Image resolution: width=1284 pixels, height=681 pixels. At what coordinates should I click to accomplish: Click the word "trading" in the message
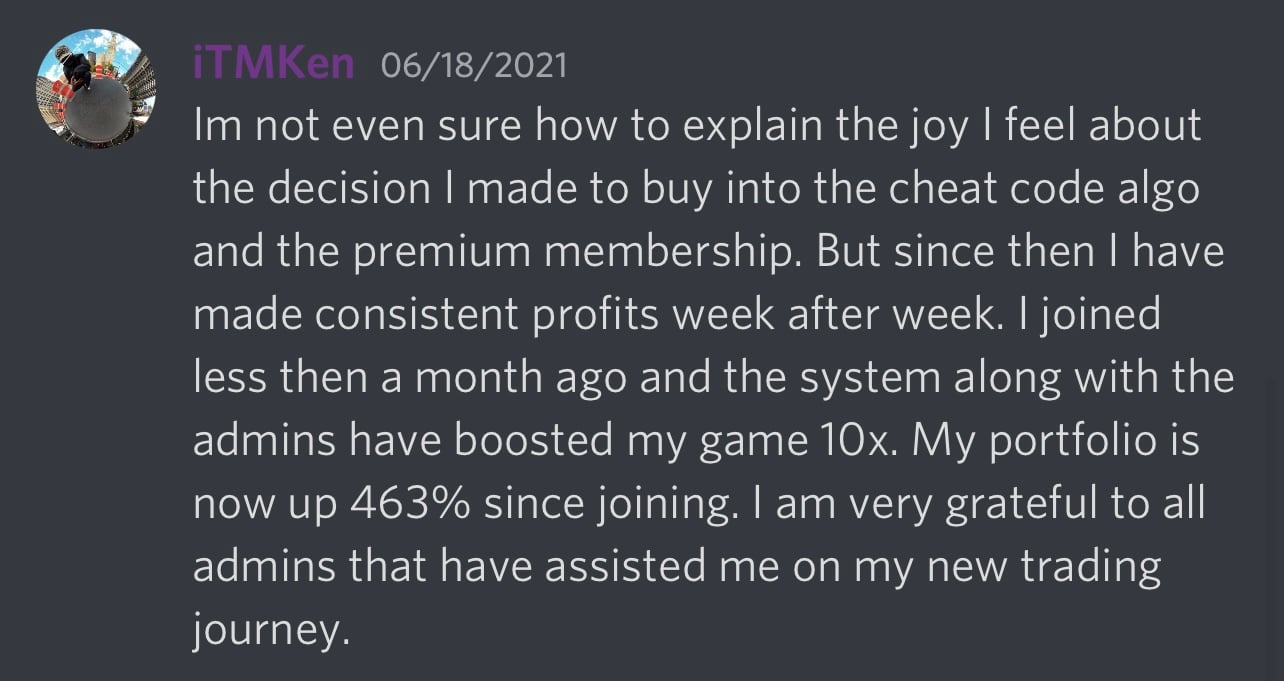(x=1090, y=568)
